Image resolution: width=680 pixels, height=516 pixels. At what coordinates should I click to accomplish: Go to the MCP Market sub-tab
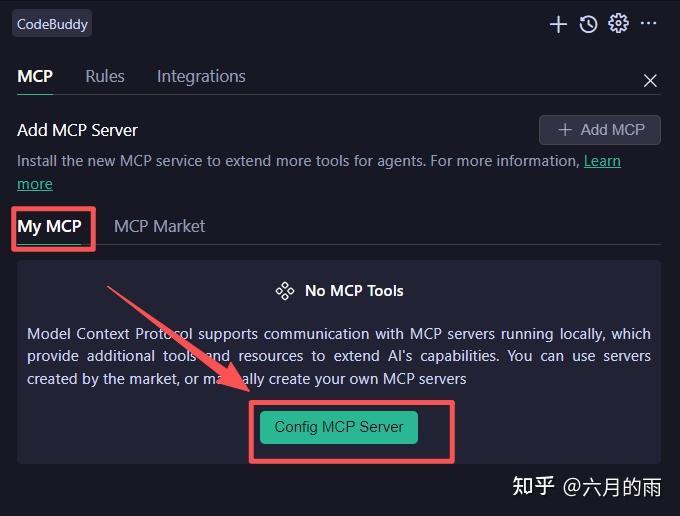click(x=160, y=226)
